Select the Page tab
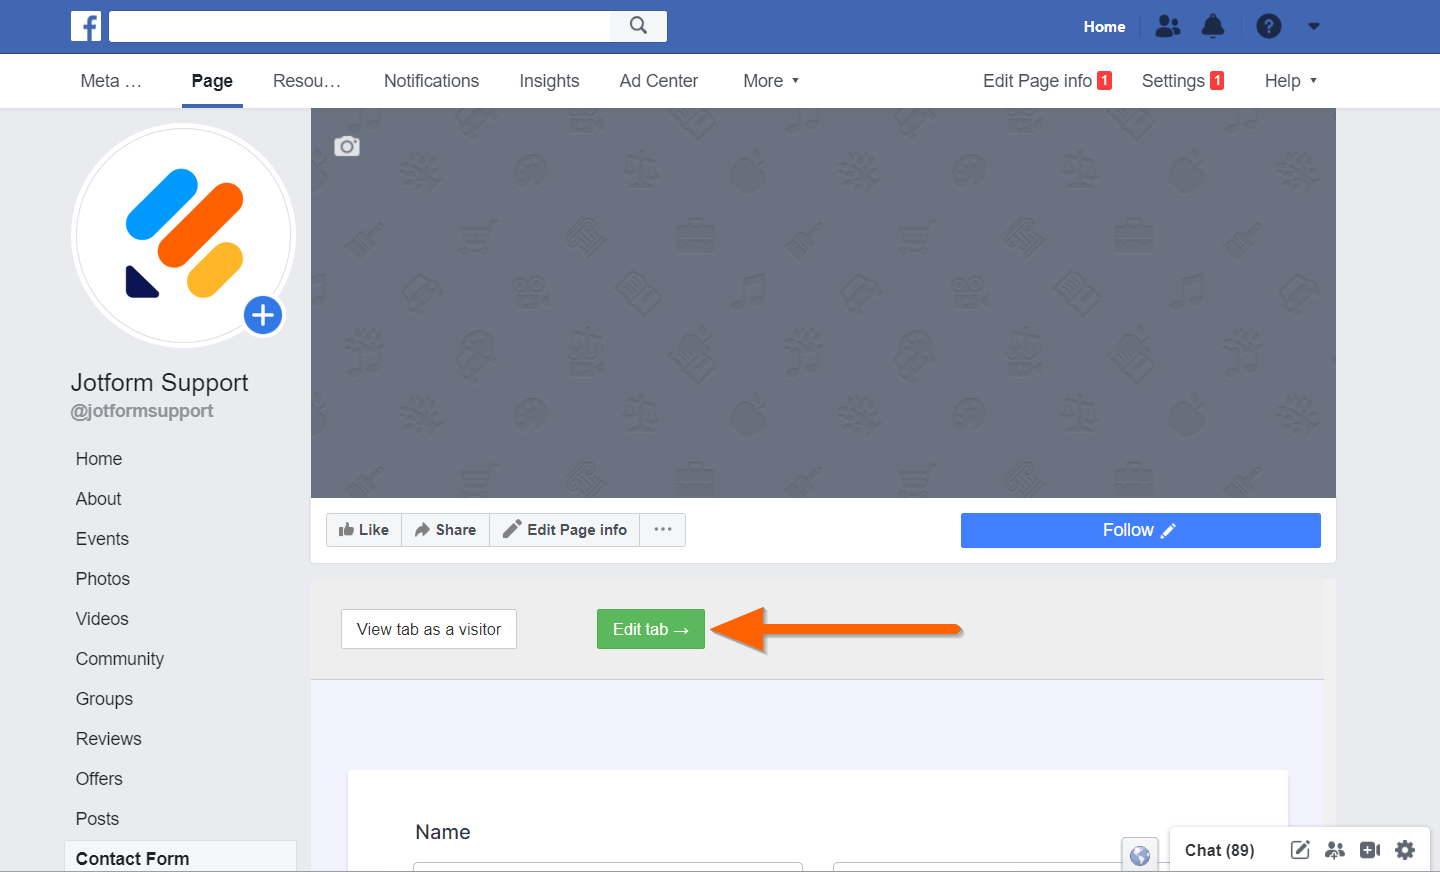The width and height of the screenshot is (1440, 872). [212, 81]
